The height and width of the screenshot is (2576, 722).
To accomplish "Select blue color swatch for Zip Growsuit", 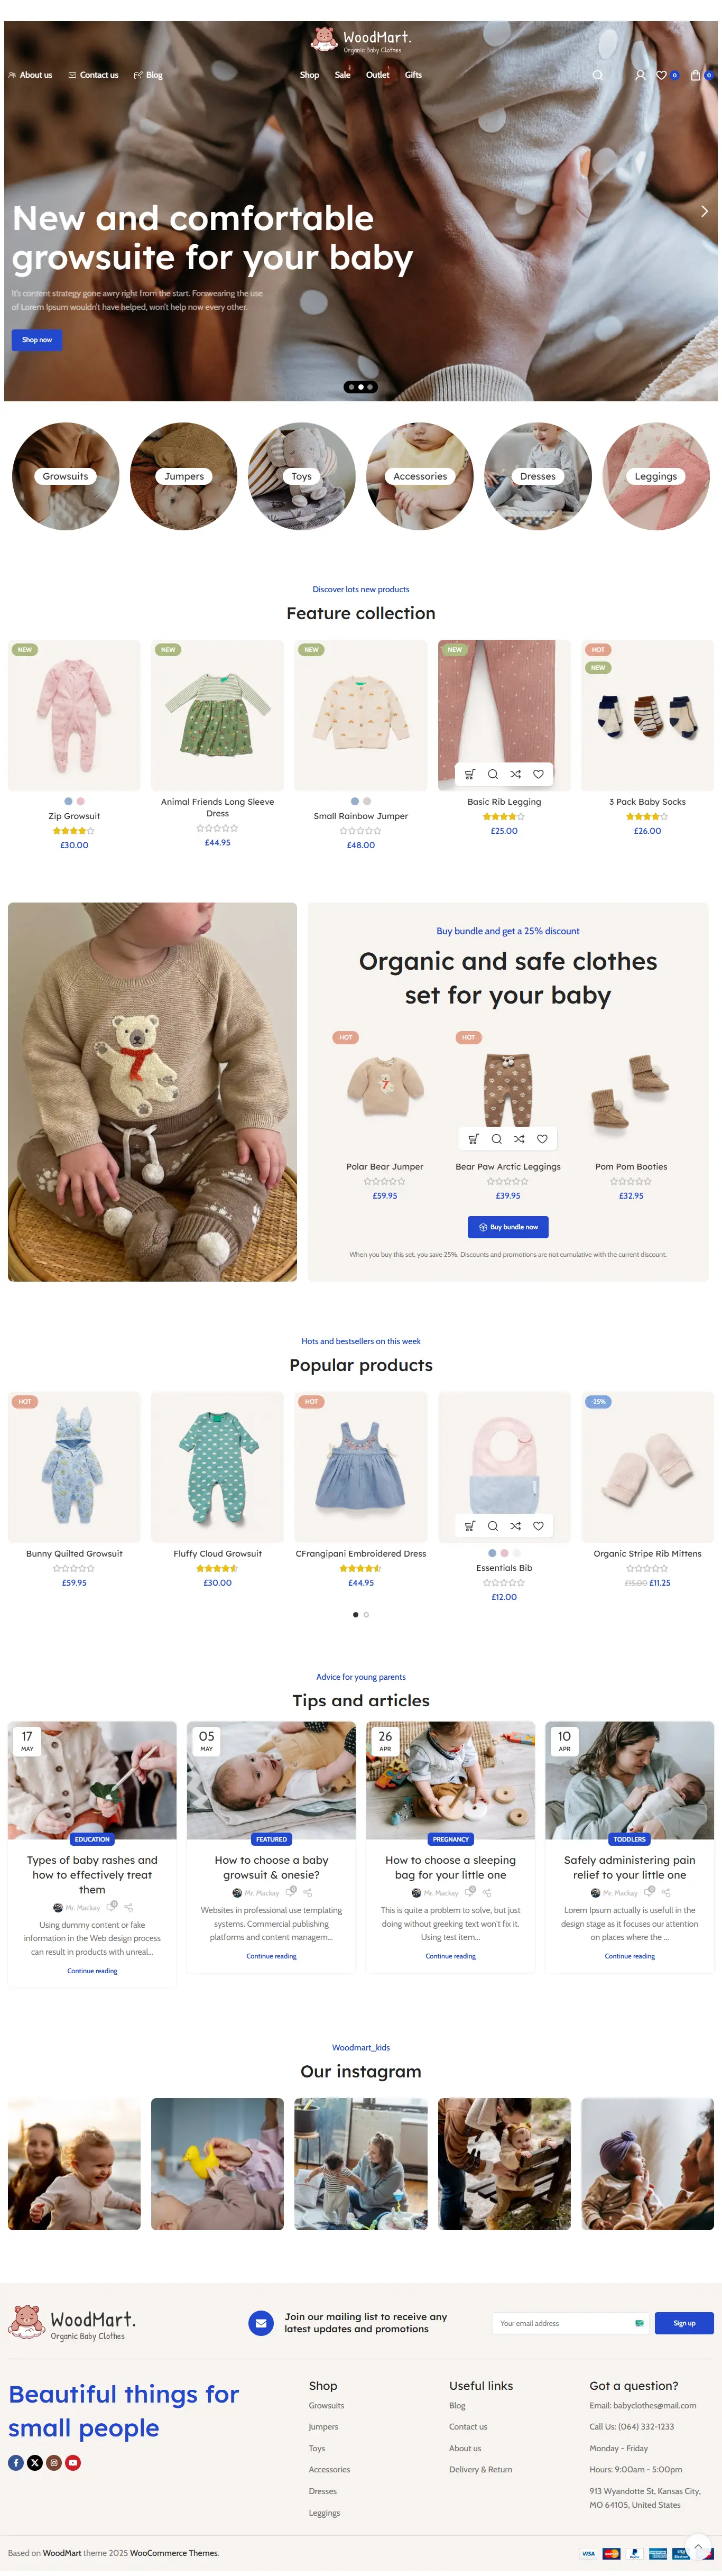I will click(68, 801).
